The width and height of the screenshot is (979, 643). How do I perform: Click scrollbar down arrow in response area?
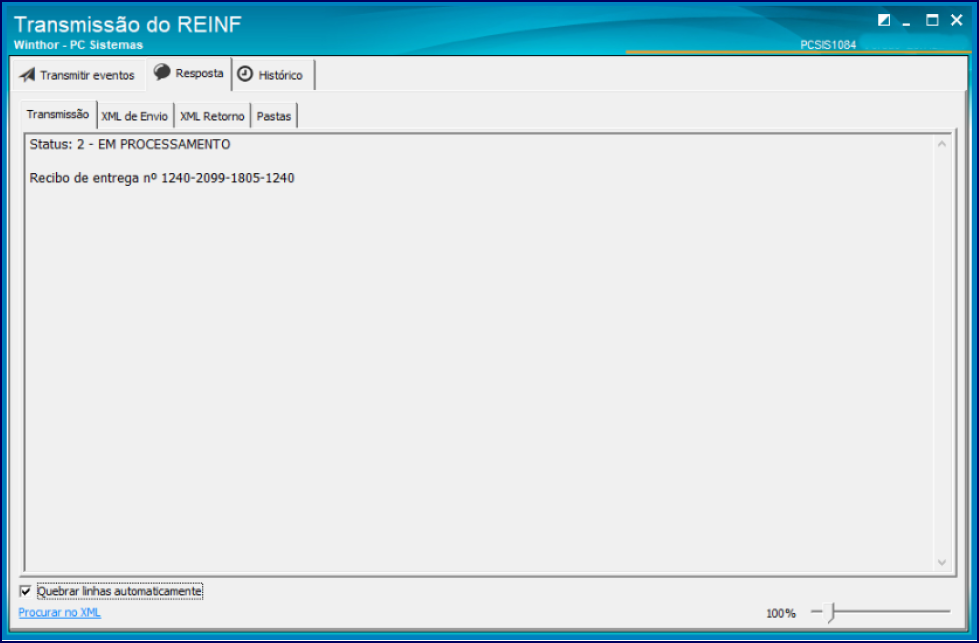click(x=942, y=562)
